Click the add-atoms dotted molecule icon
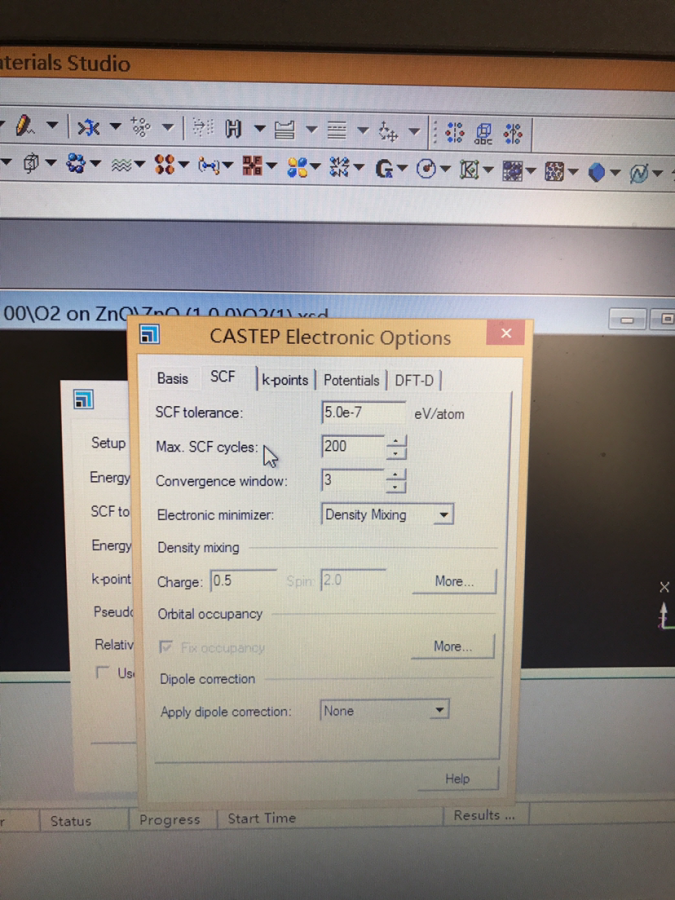The height and width of the screenshot is (900, 675). pos(141,127)
